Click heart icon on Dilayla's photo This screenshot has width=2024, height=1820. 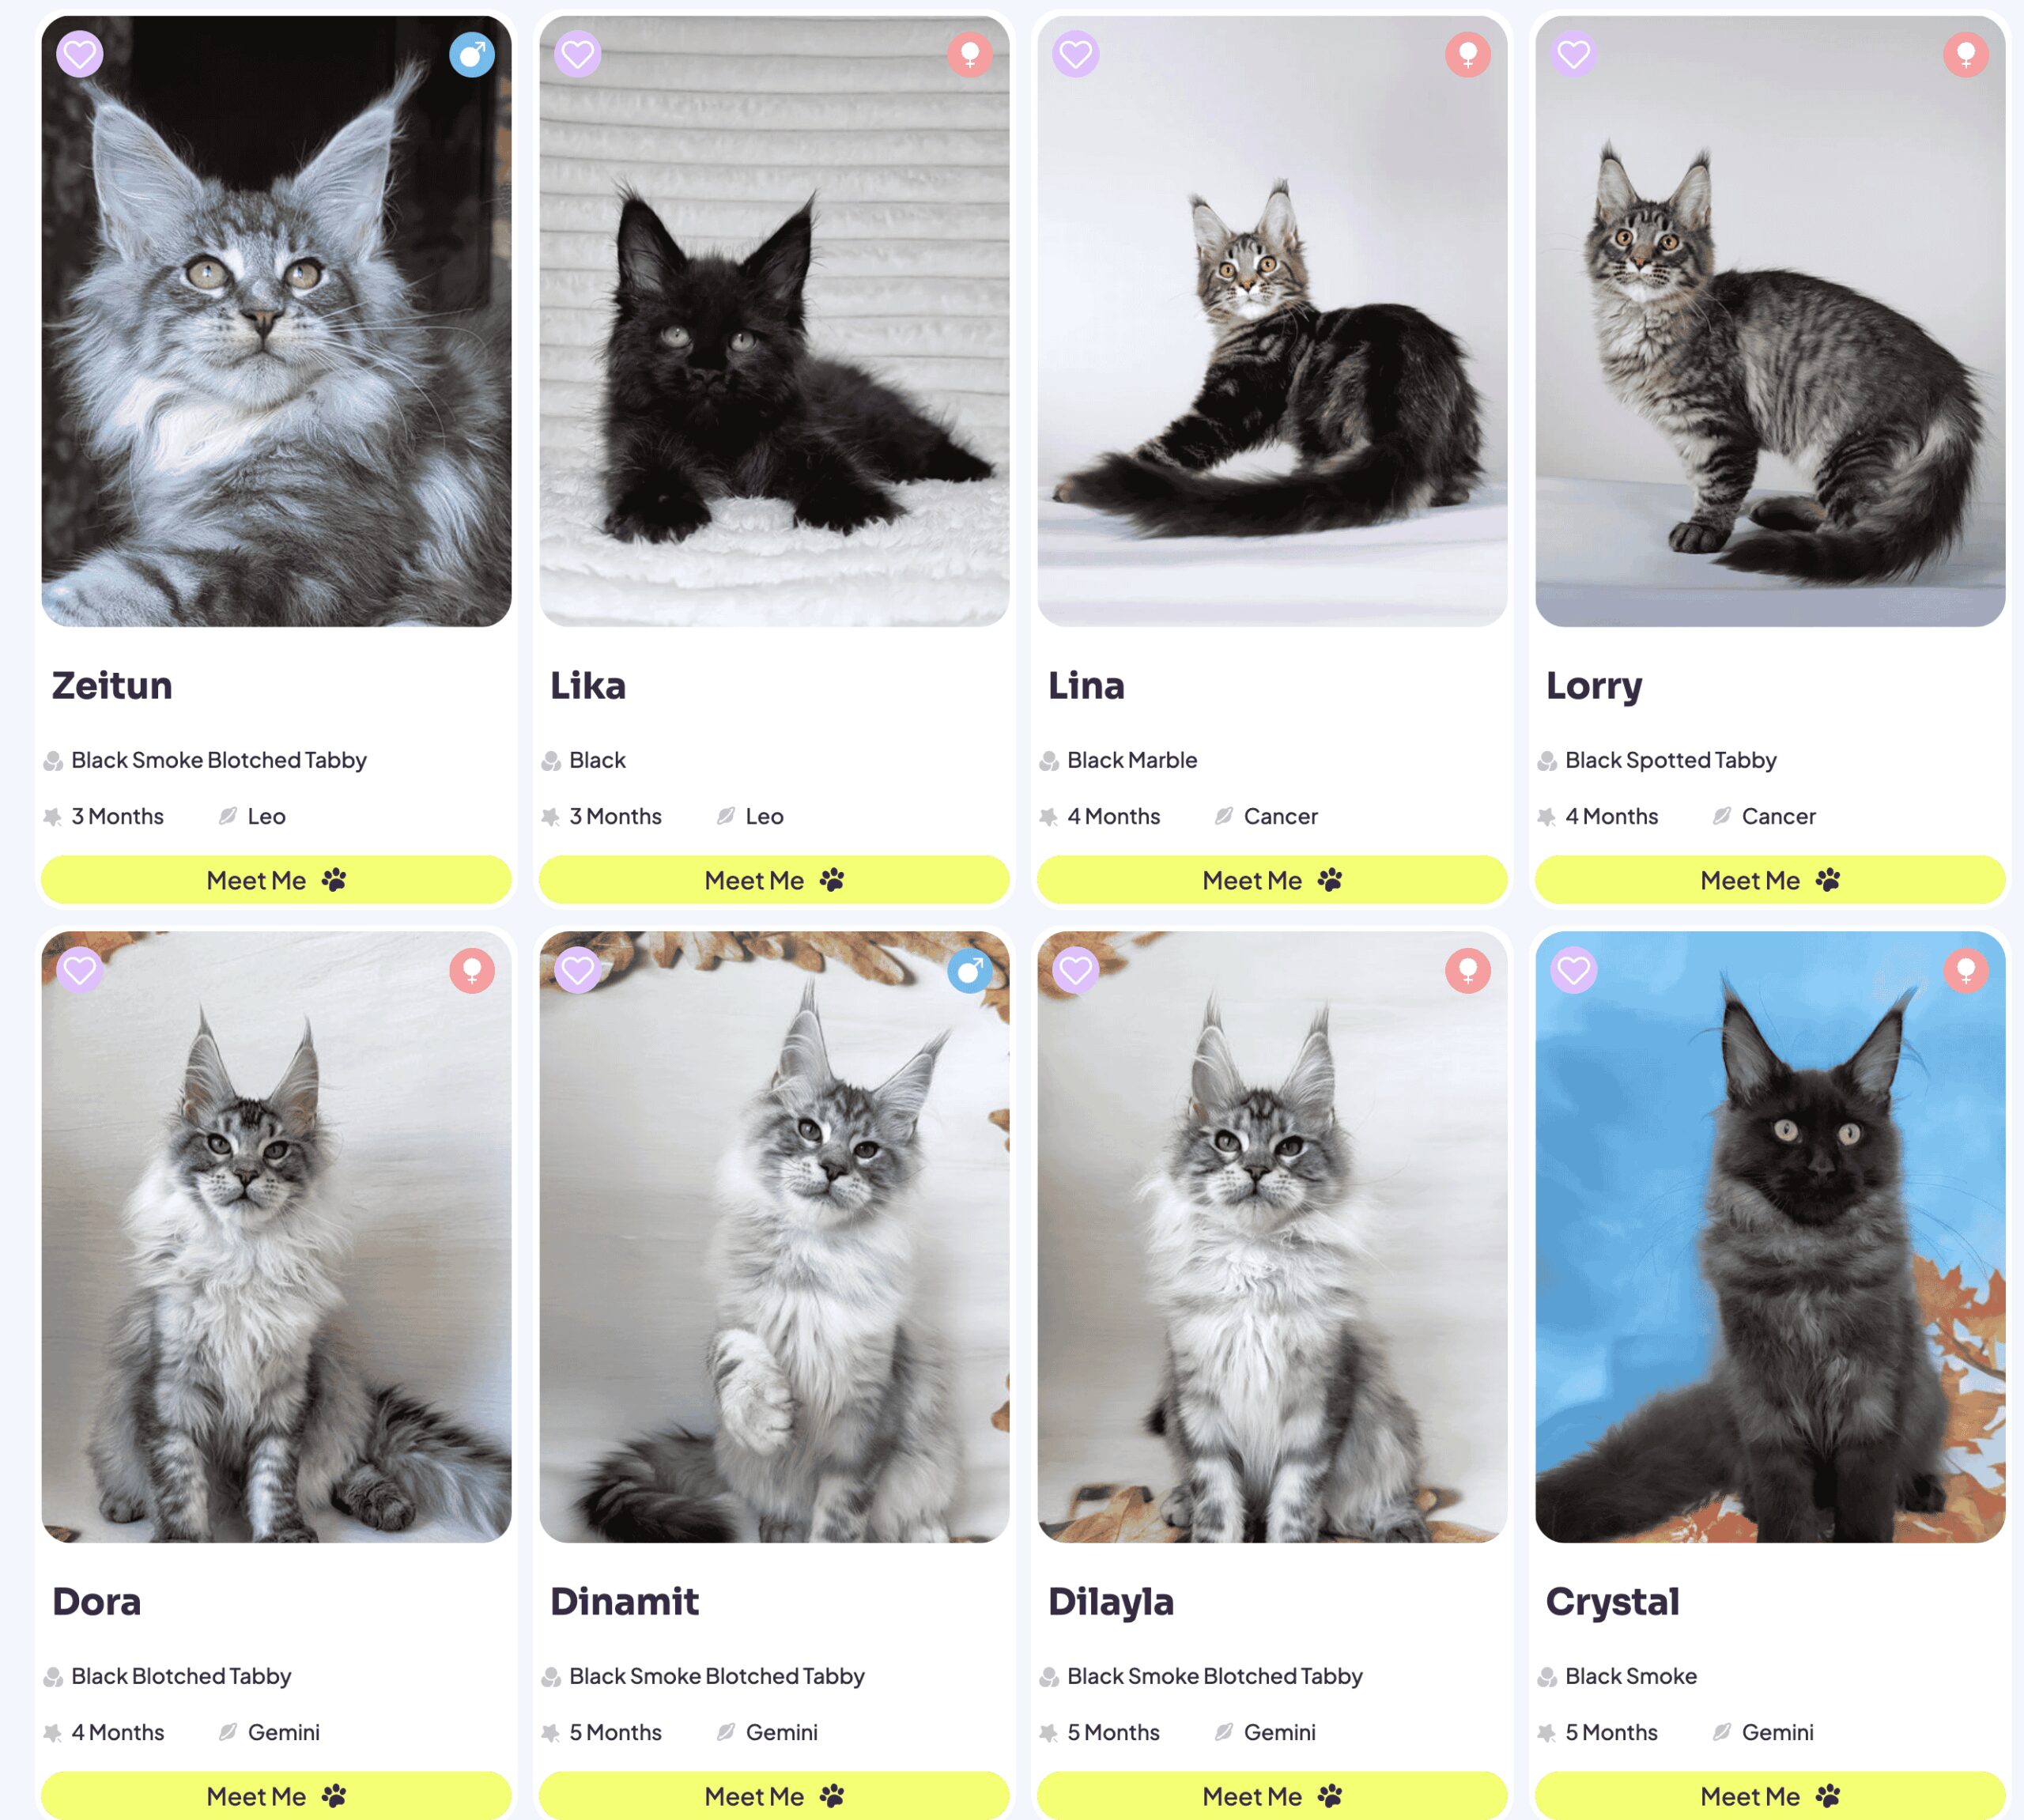click(1075, 970)
